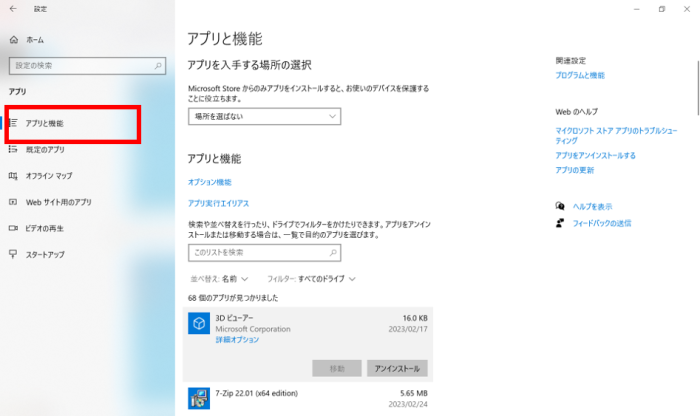Open the オプション機能 link
700x416 pixels.
(209, 182)
